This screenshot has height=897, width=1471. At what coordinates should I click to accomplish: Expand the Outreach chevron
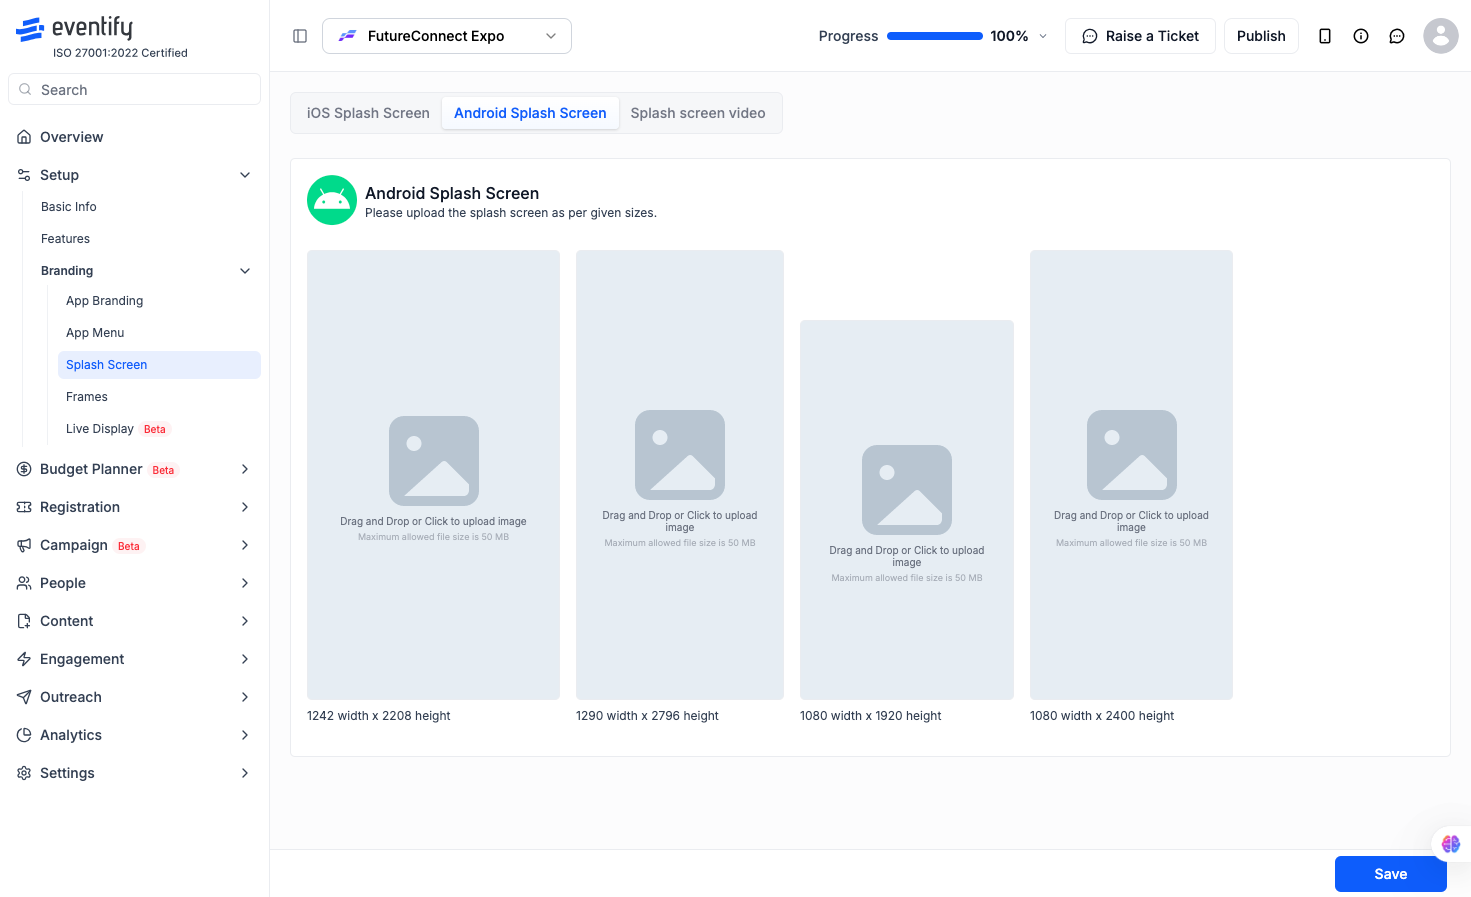tap(245, 697)
